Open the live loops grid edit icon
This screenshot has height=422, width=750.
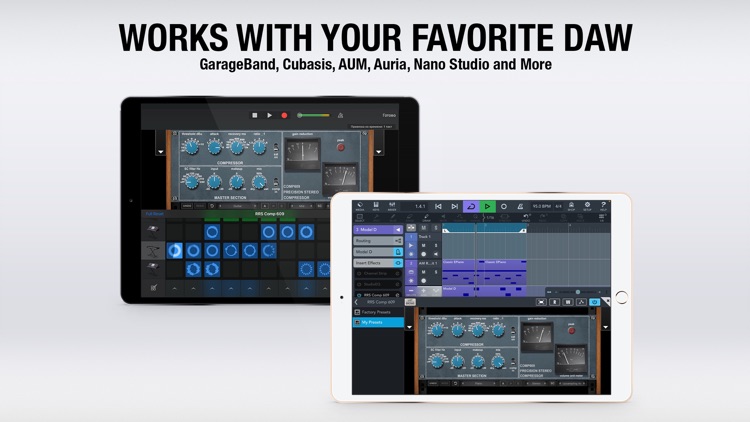coord(153,288)
